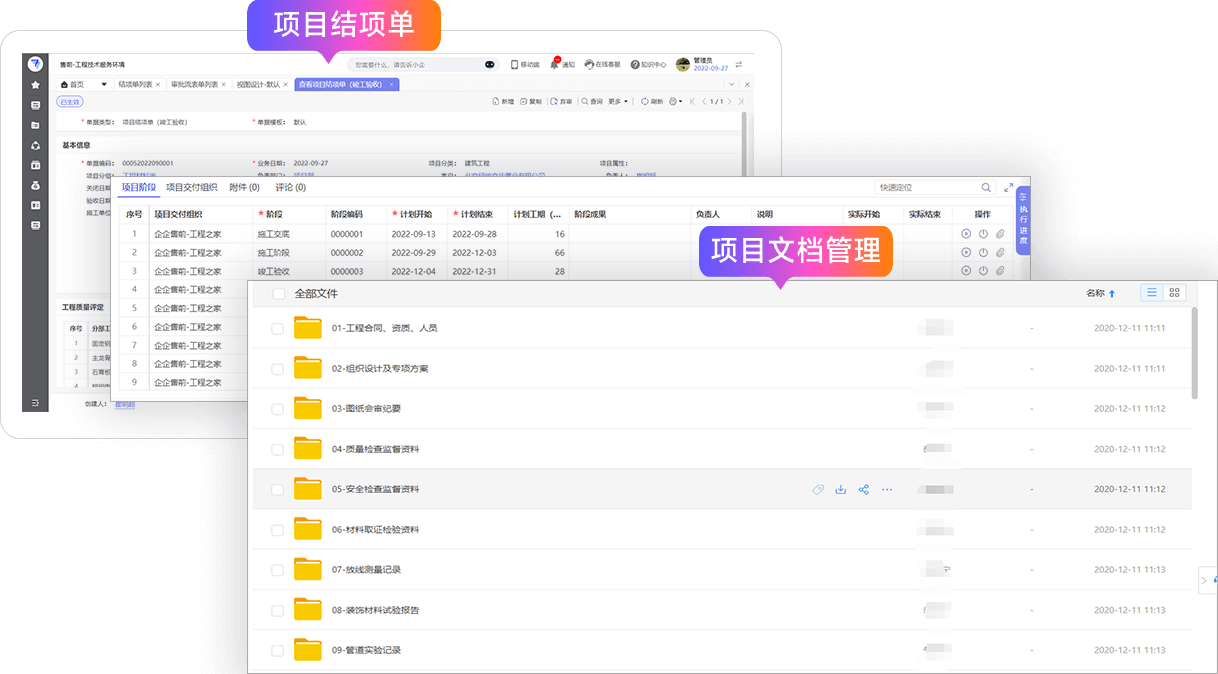1218x674 pixels.
Task: Click the share icon on 05-安全检查监督资料 row
Action: [863, 490]
